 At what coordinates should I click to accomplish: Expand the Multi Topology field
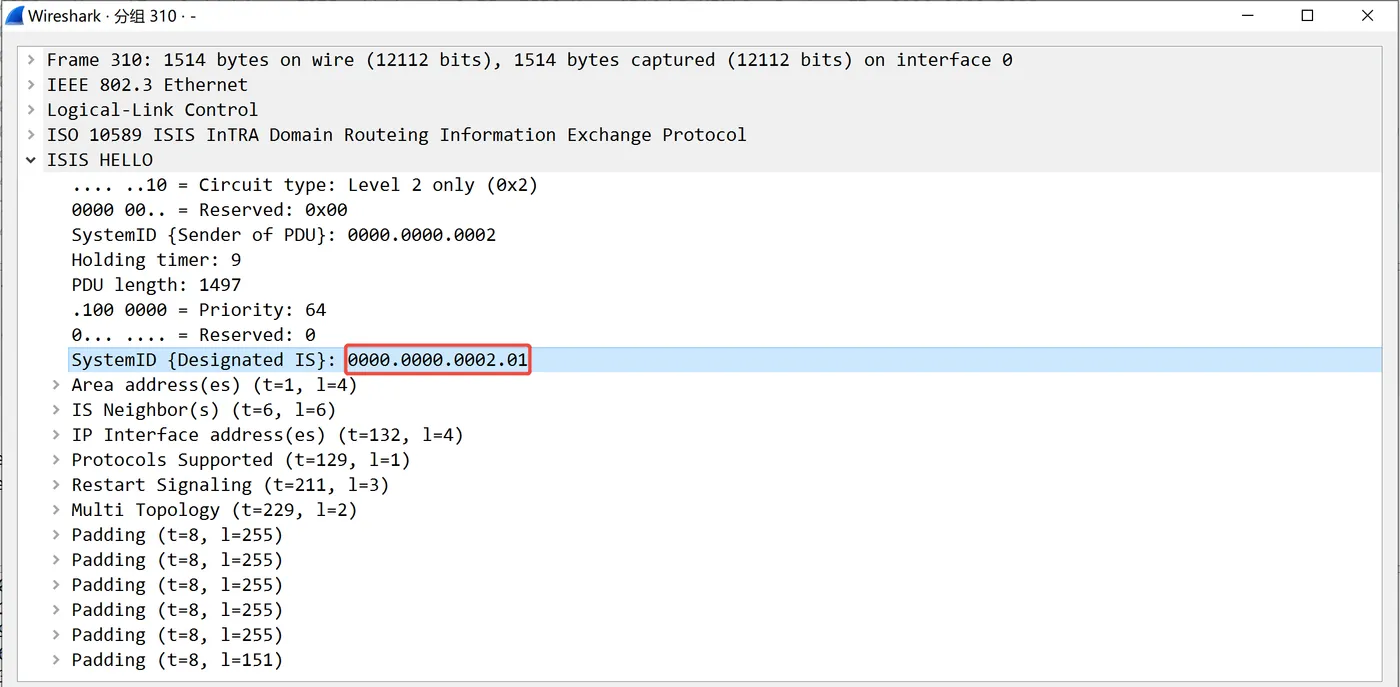click(57, 510)
